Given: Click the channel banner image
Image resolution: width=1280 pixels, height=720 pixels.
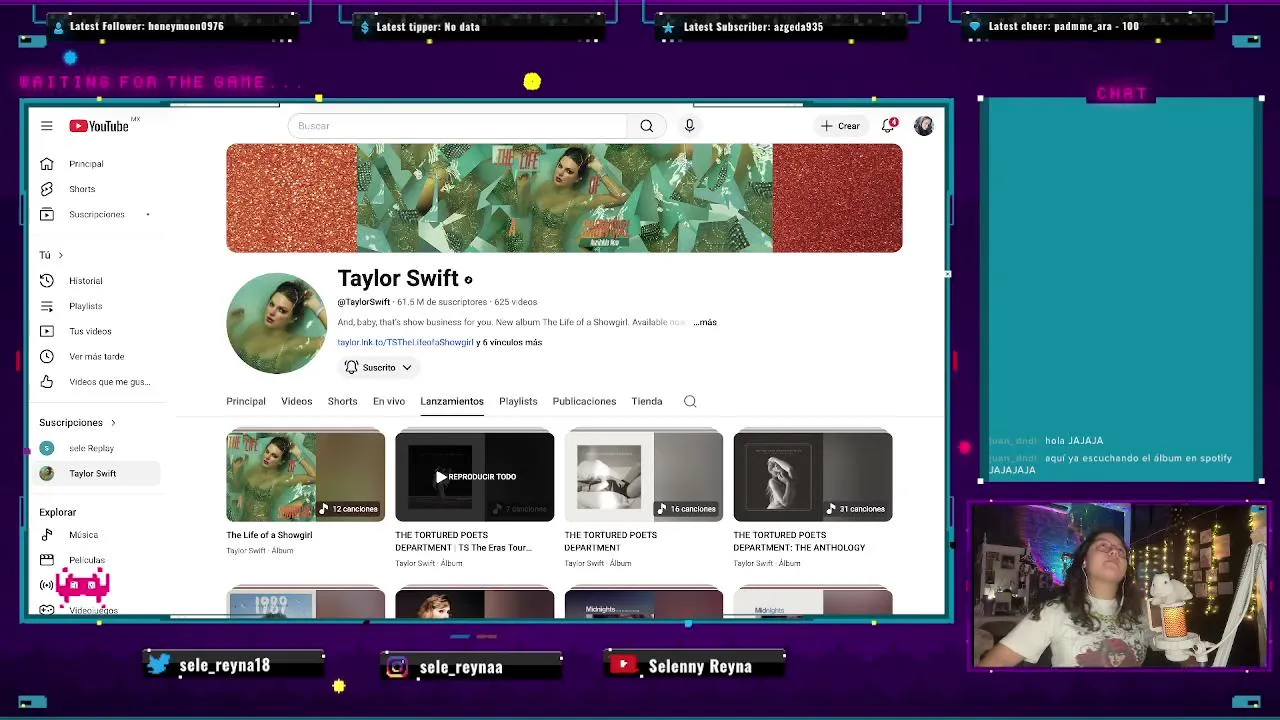Looking at the screenshot, I should 564,198.
